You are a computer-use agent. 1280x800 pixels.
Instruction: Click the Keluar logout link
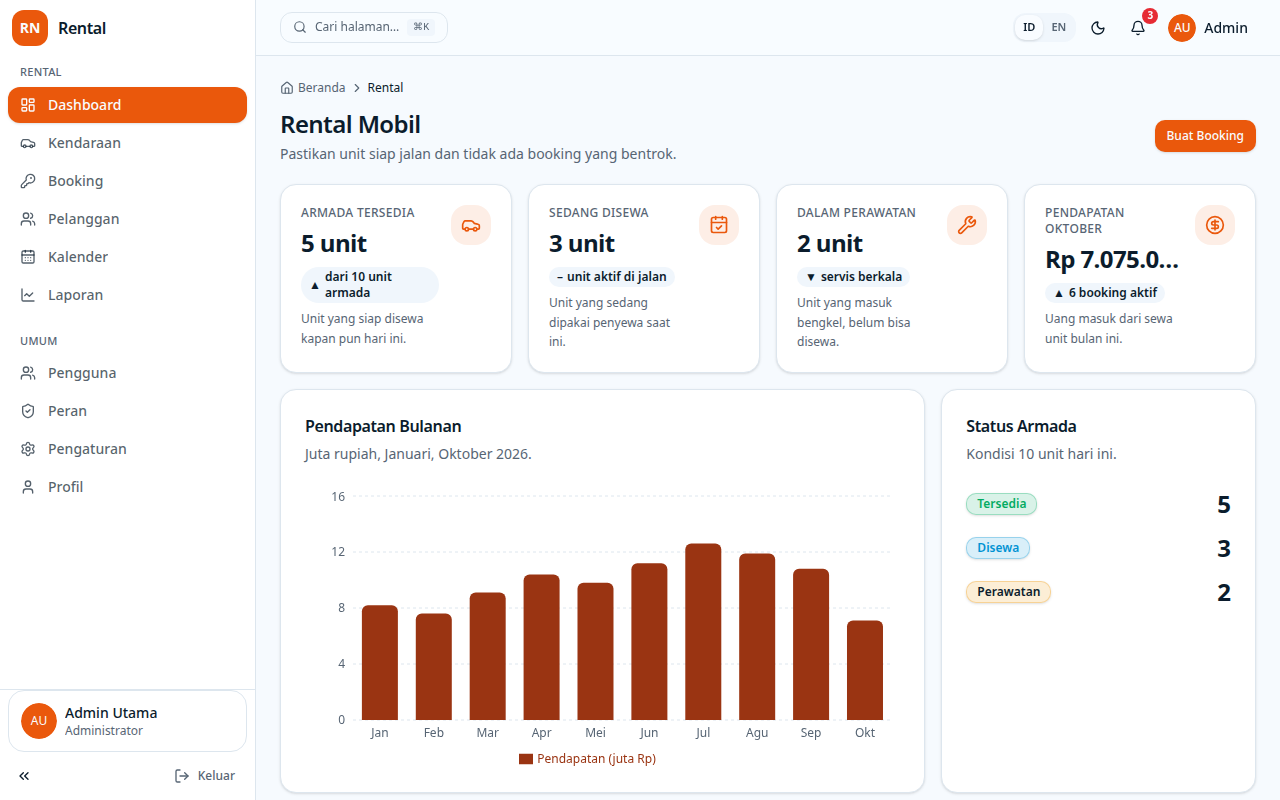coord(205,776)
